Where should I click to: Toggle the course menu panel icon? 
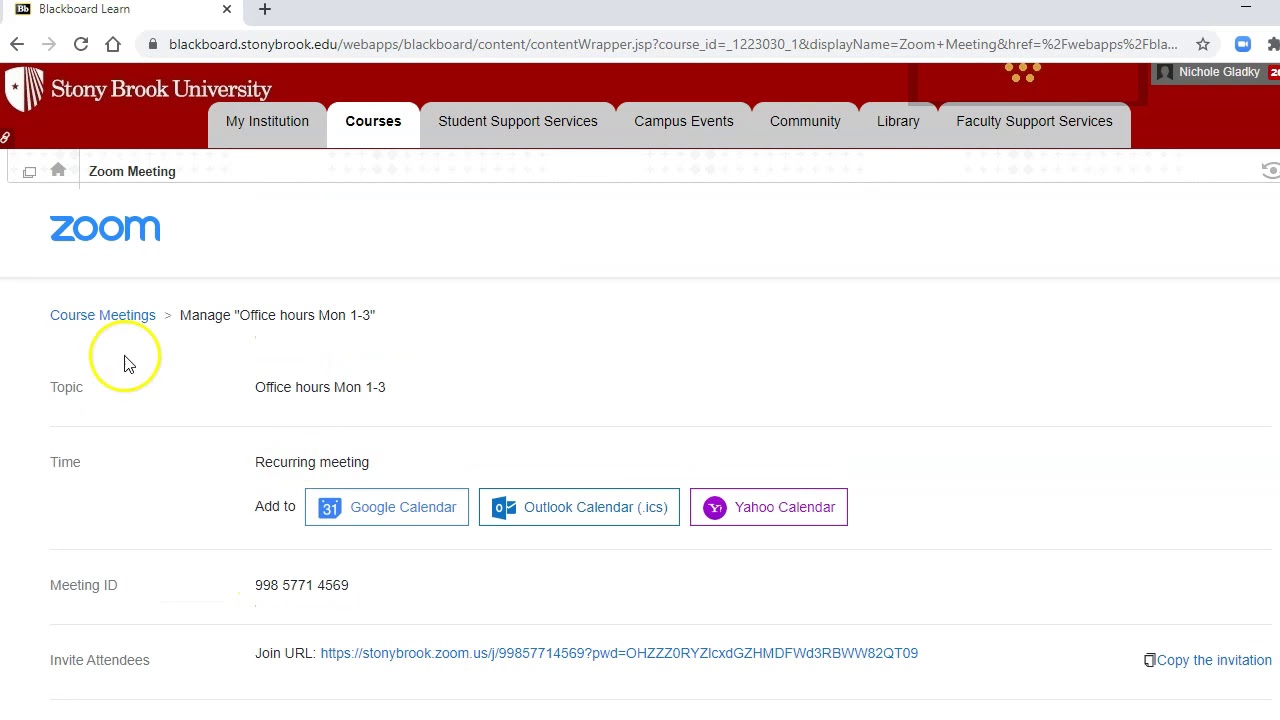click(29, 172)
